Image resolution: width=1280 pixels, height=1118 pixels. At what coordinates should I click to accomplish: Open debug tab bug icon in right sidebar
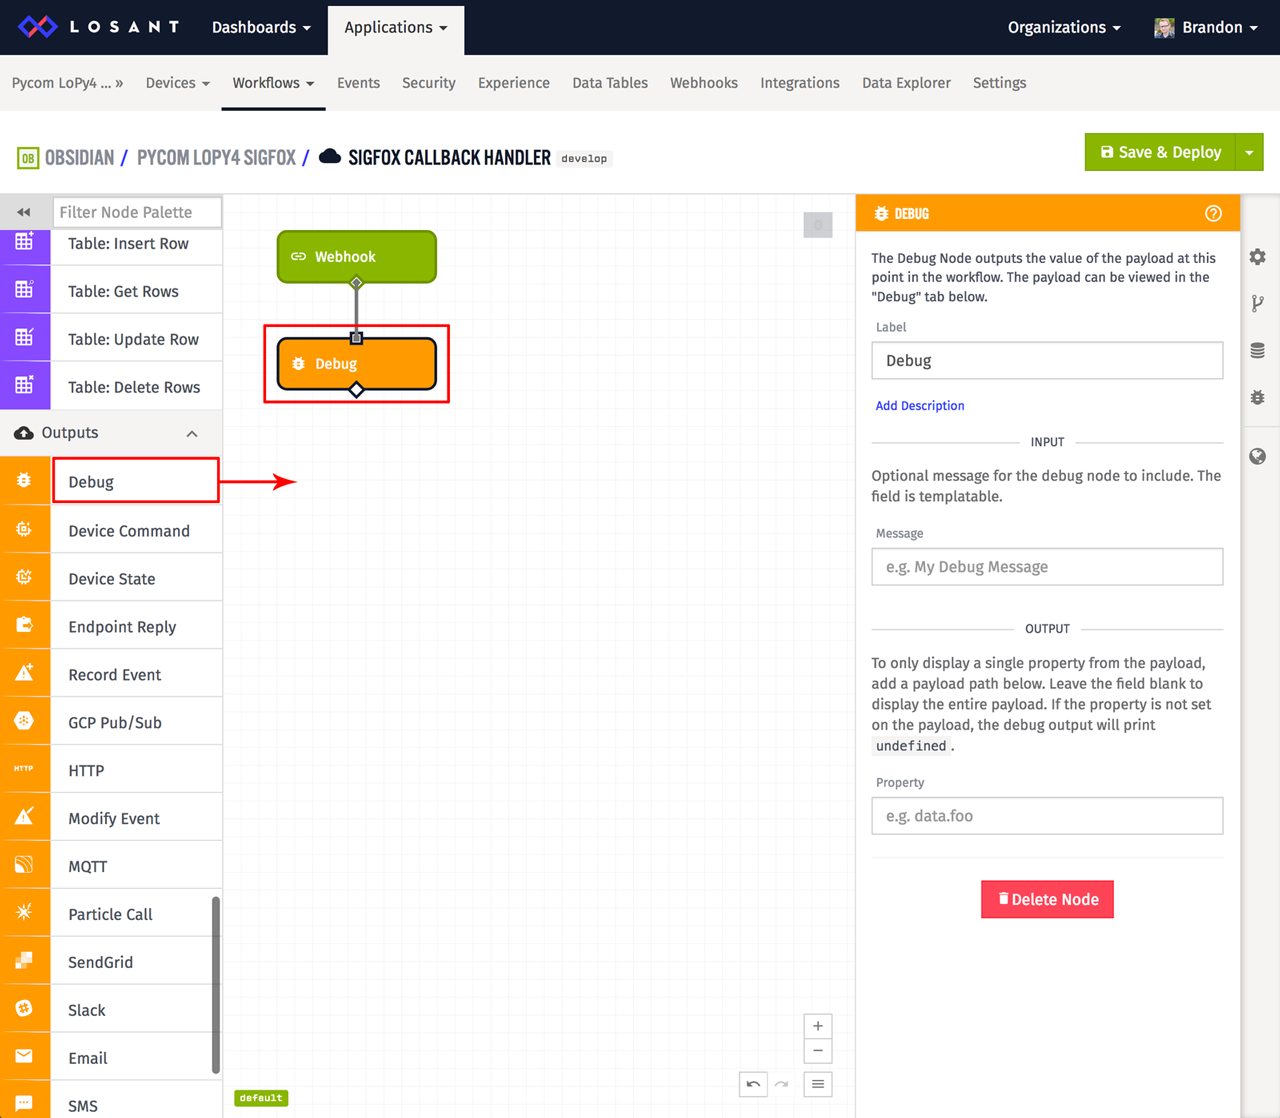1258,398
